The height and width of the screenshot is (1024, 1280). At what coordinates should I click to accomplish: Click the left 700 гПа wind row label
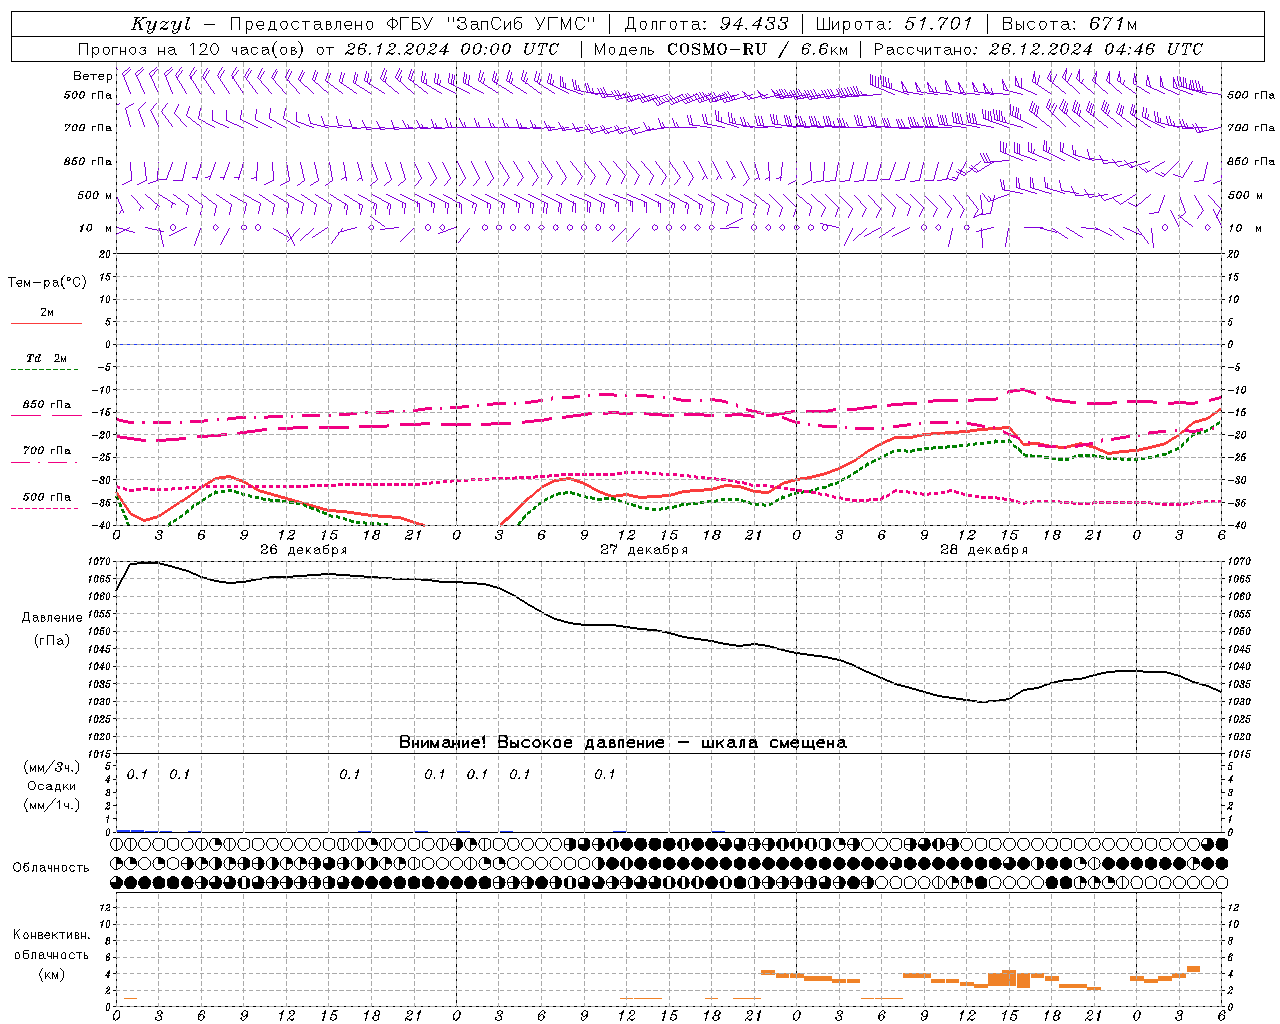(x=88, y=128)
